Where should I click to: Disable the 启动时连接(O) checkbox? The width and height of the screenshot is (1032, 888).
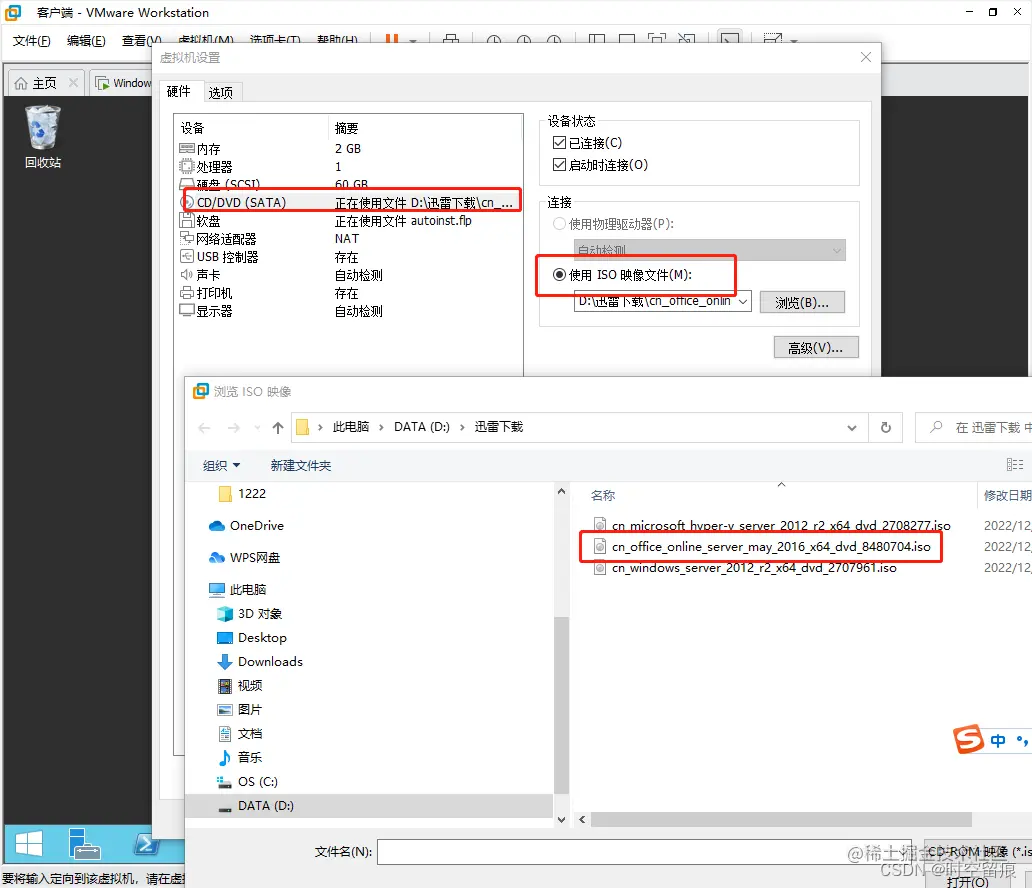click(x=558, y=164)
